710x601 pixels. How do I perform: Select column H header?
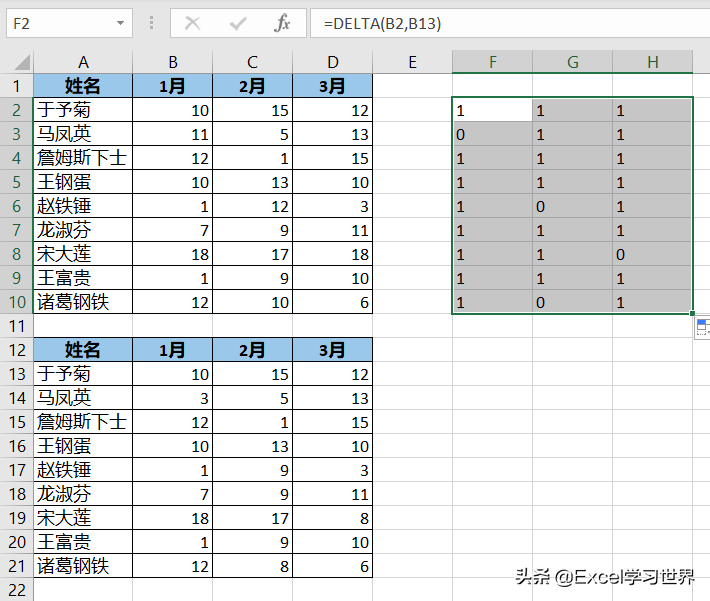(652, 62)
